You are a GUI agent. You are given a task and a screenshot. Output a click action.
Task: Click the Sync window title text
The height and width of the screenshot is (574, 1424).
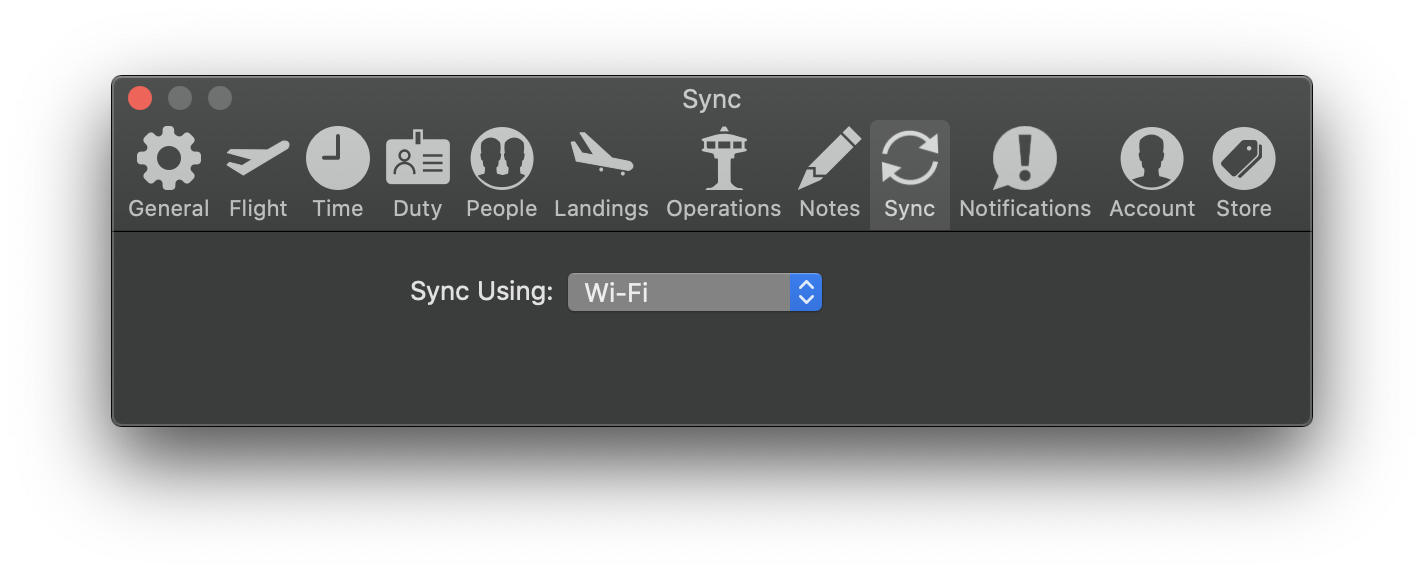tap(712, 100)
